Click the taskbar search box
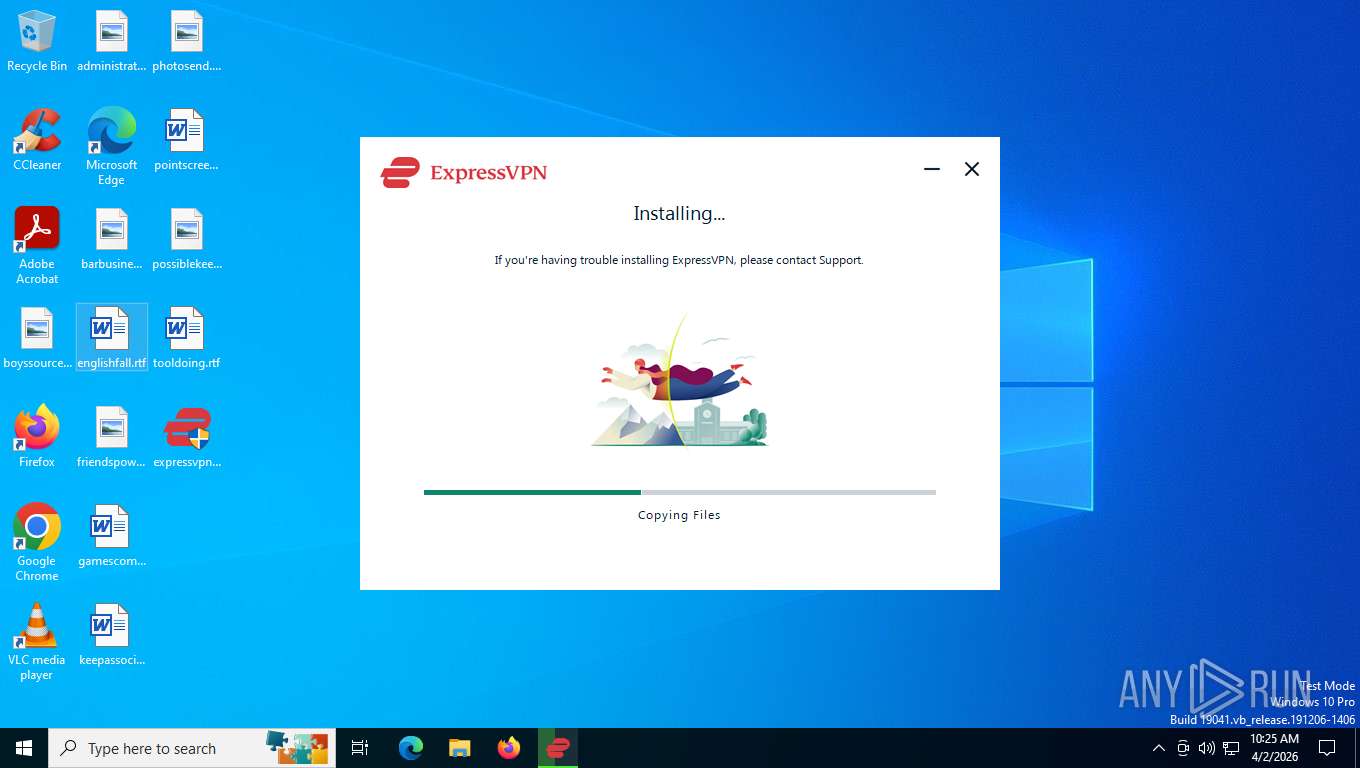1360x768 pixels. [192, 748]
